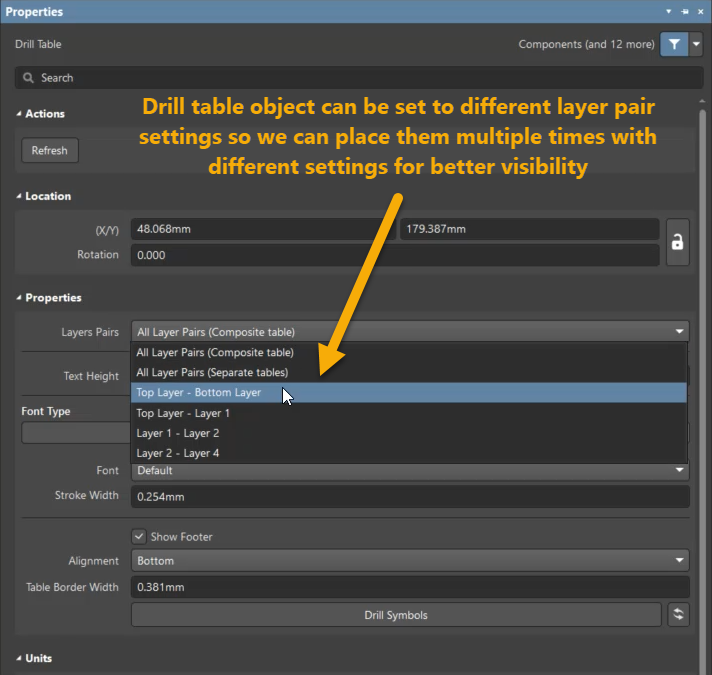The width and height of the screenshot is (712, 675).
Task: Open the Properties panel options arrow
Action: pyautogui.click(x=668, y=11)
